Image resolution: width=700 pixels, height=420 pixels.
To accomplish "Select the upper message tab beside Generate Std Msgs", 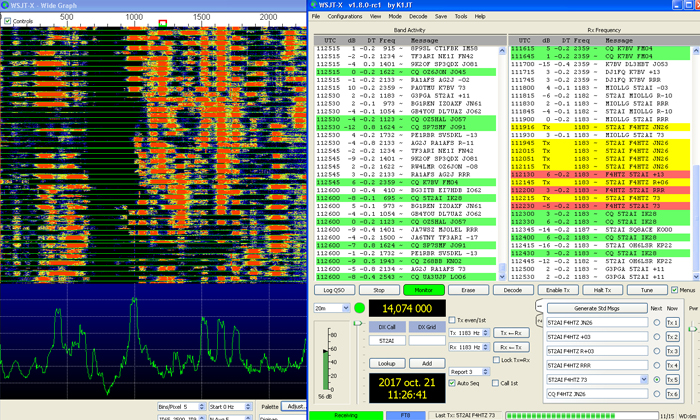I will pyautogui.click(x=539, y=307).
